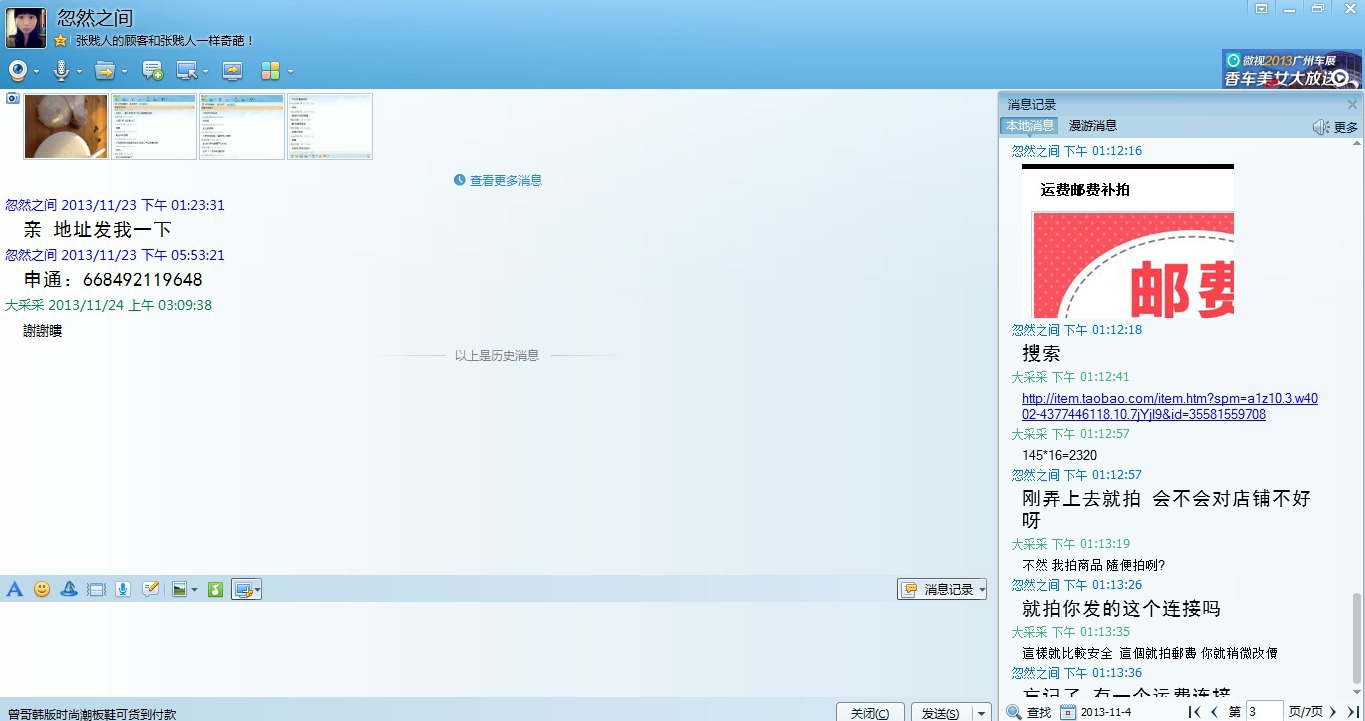Expand the video call dropdown arrow

[x=36, y=72]
